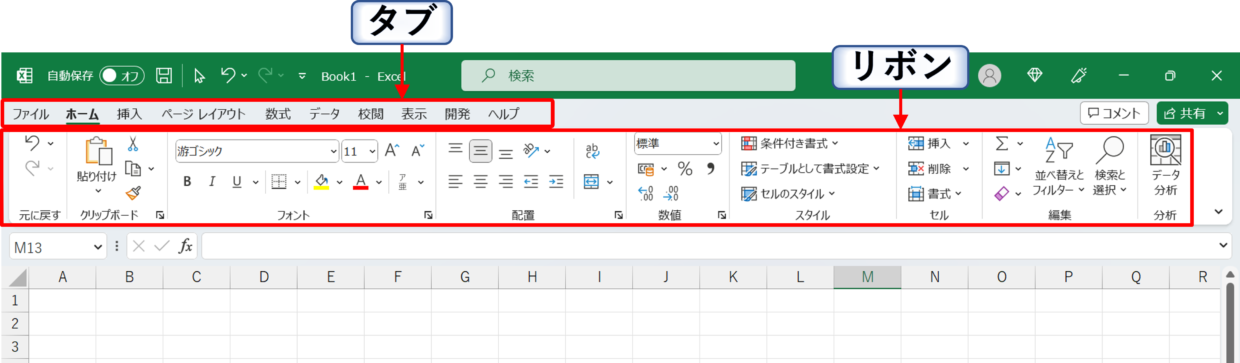Image resolution: width=1240 pixels, height=363 pixels.
Task: Switch to the 挿入 tab
Action: (129, 114)
